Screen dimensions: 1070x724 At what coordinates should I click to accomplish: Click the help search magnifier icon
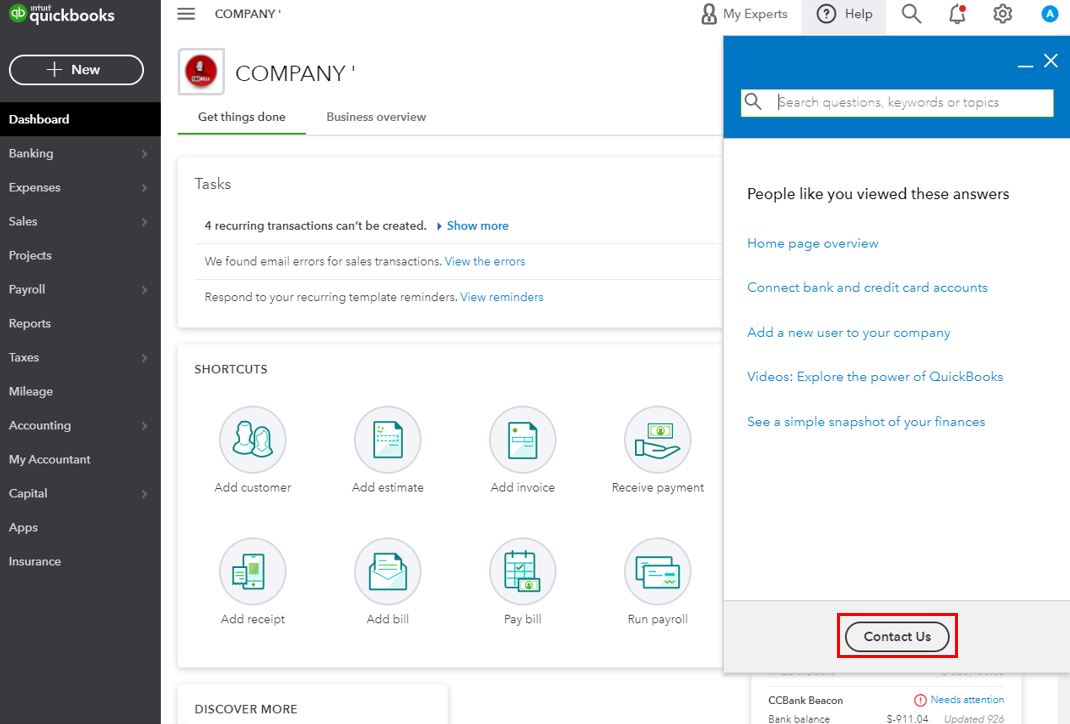[753, 102]
